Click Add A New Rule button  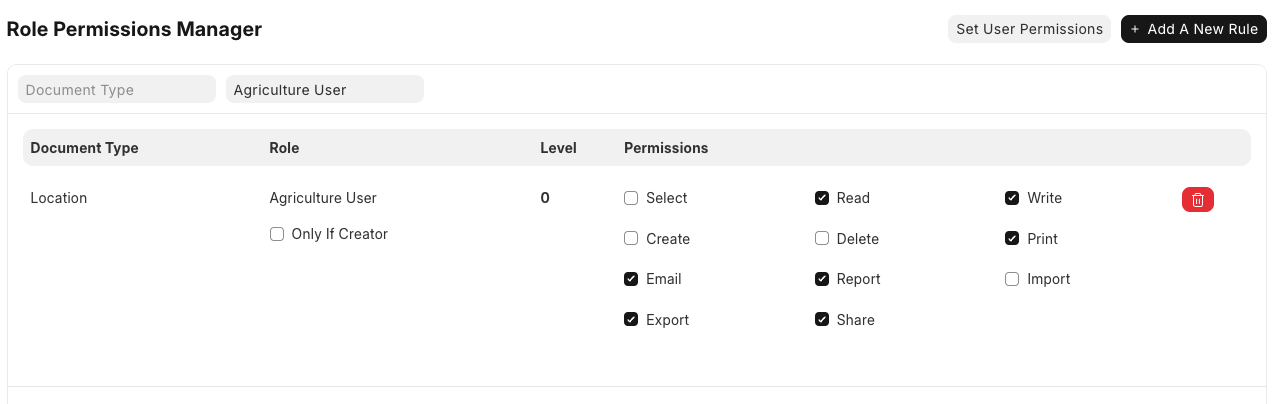(1193, 29)
